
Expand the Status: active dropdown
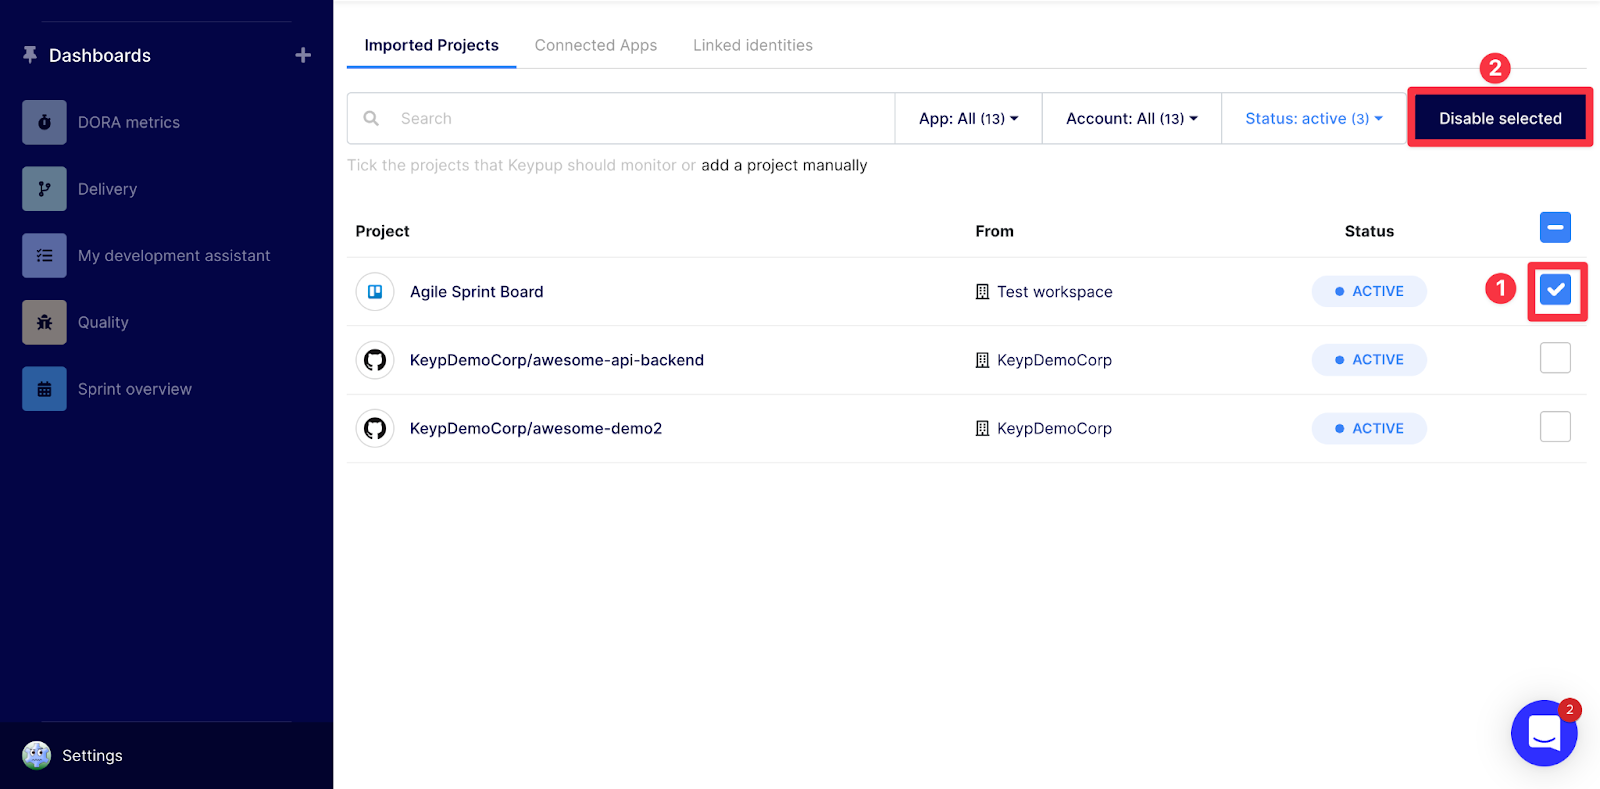pyautogui.click(x=1313, y=118)
